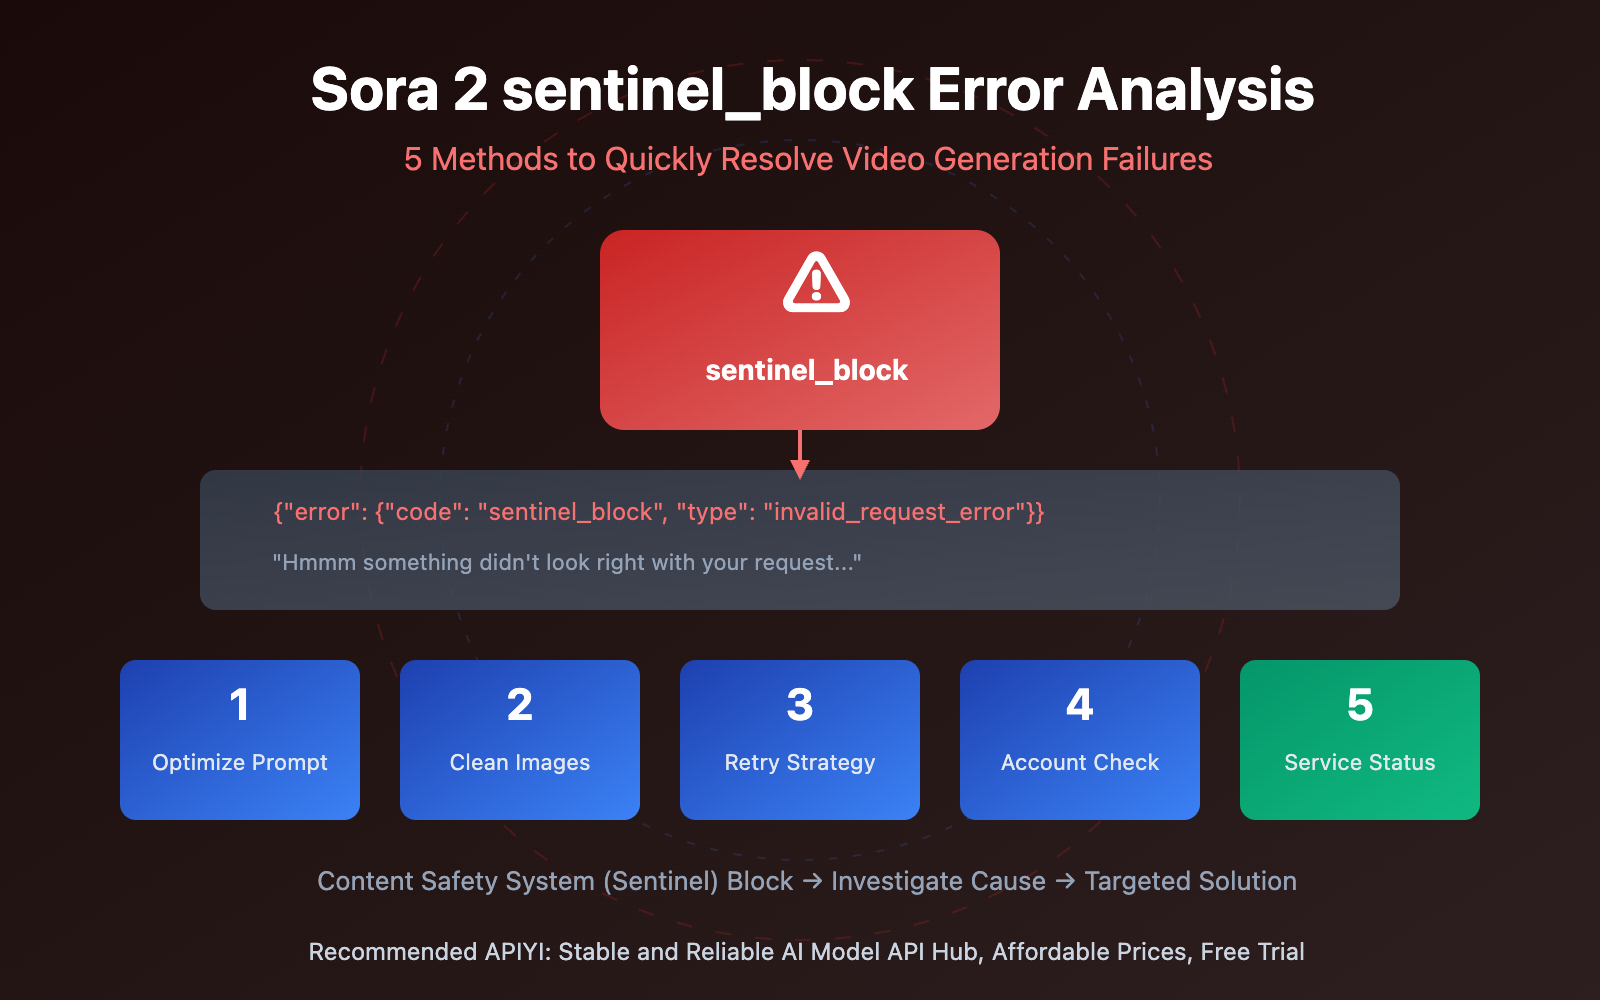Select the Clean Images card label
Screen dimensions: 1600x1000
(x=520, y=763)
